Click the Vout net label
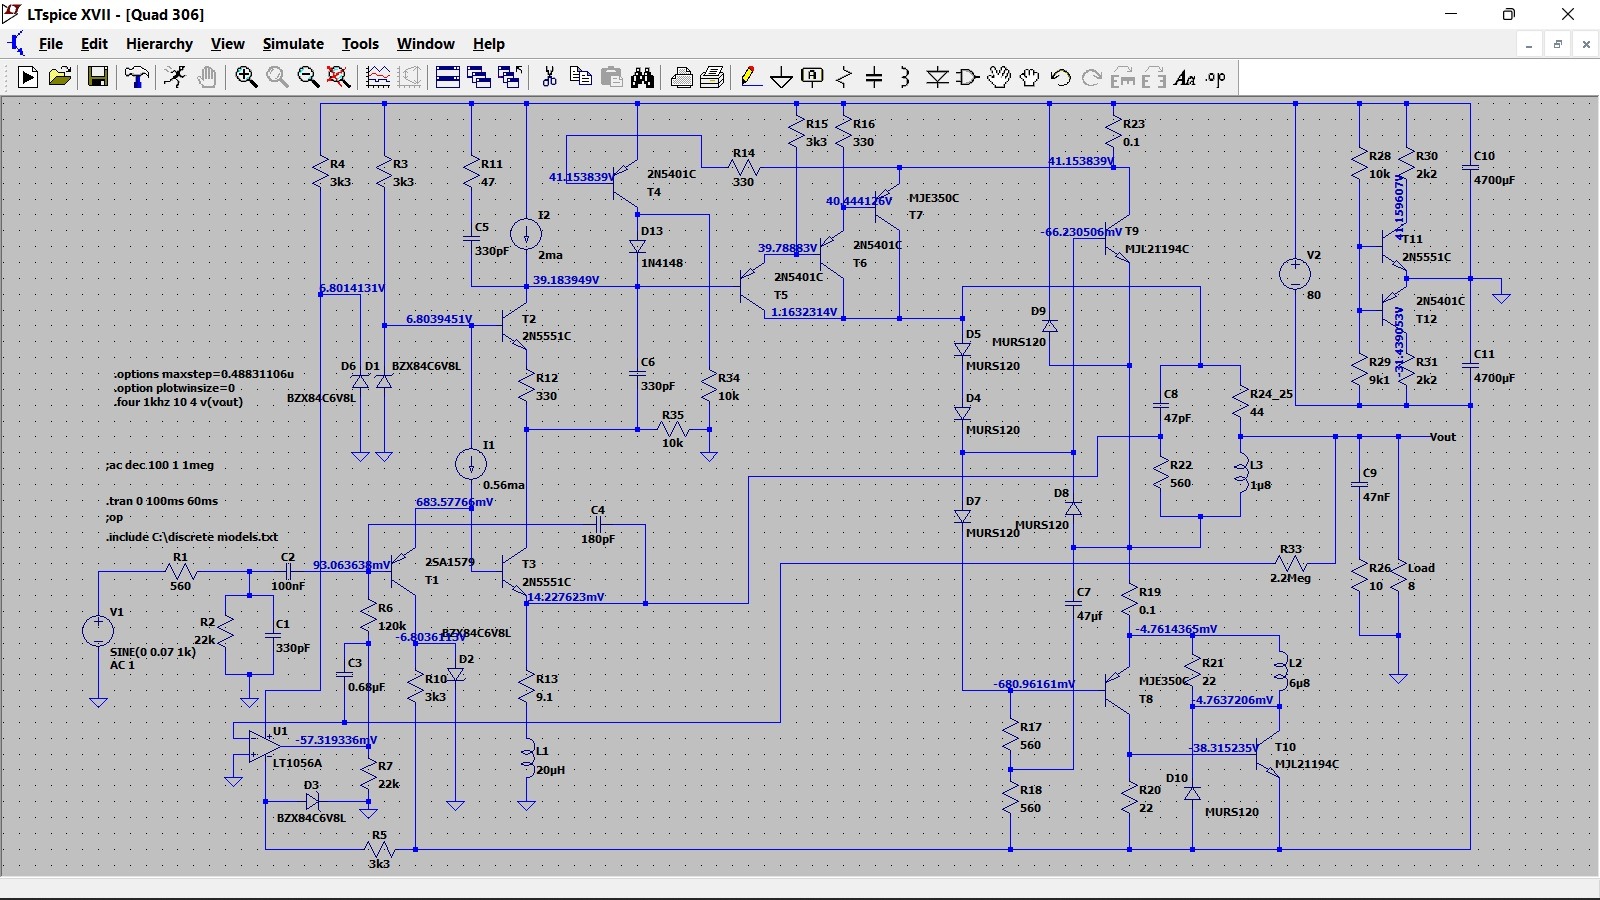Screen dimensions: 1600x900 pos(1443,437)
